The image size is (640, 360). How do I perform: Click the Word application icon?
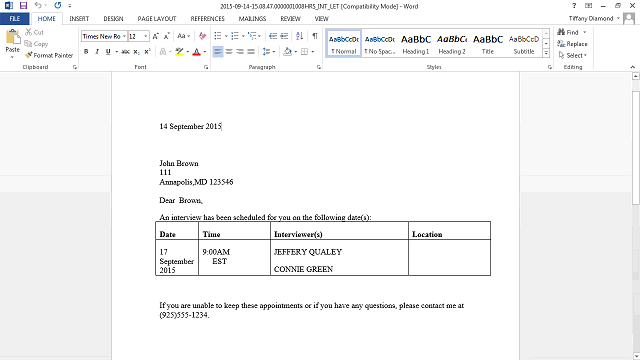[9, 6]
